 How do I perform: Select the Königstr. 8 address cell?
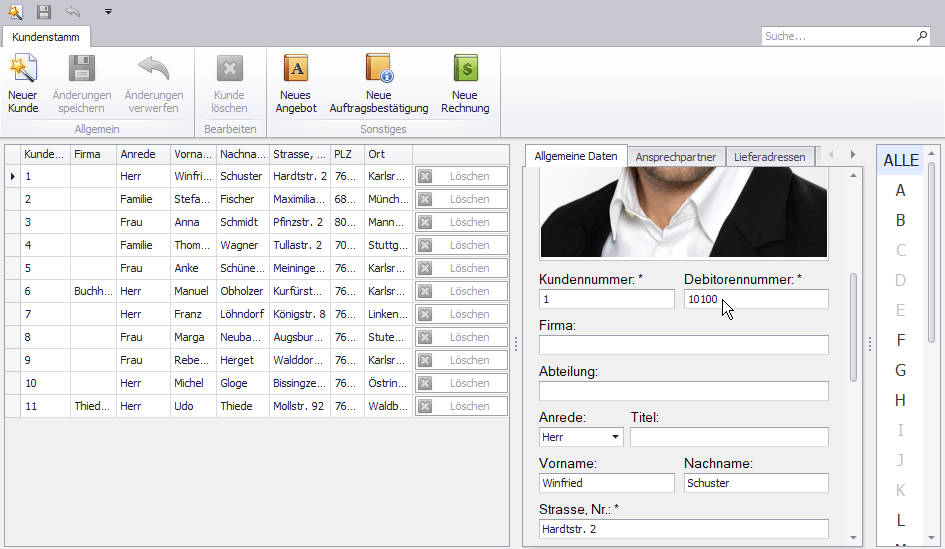click(x=299, y=314)
